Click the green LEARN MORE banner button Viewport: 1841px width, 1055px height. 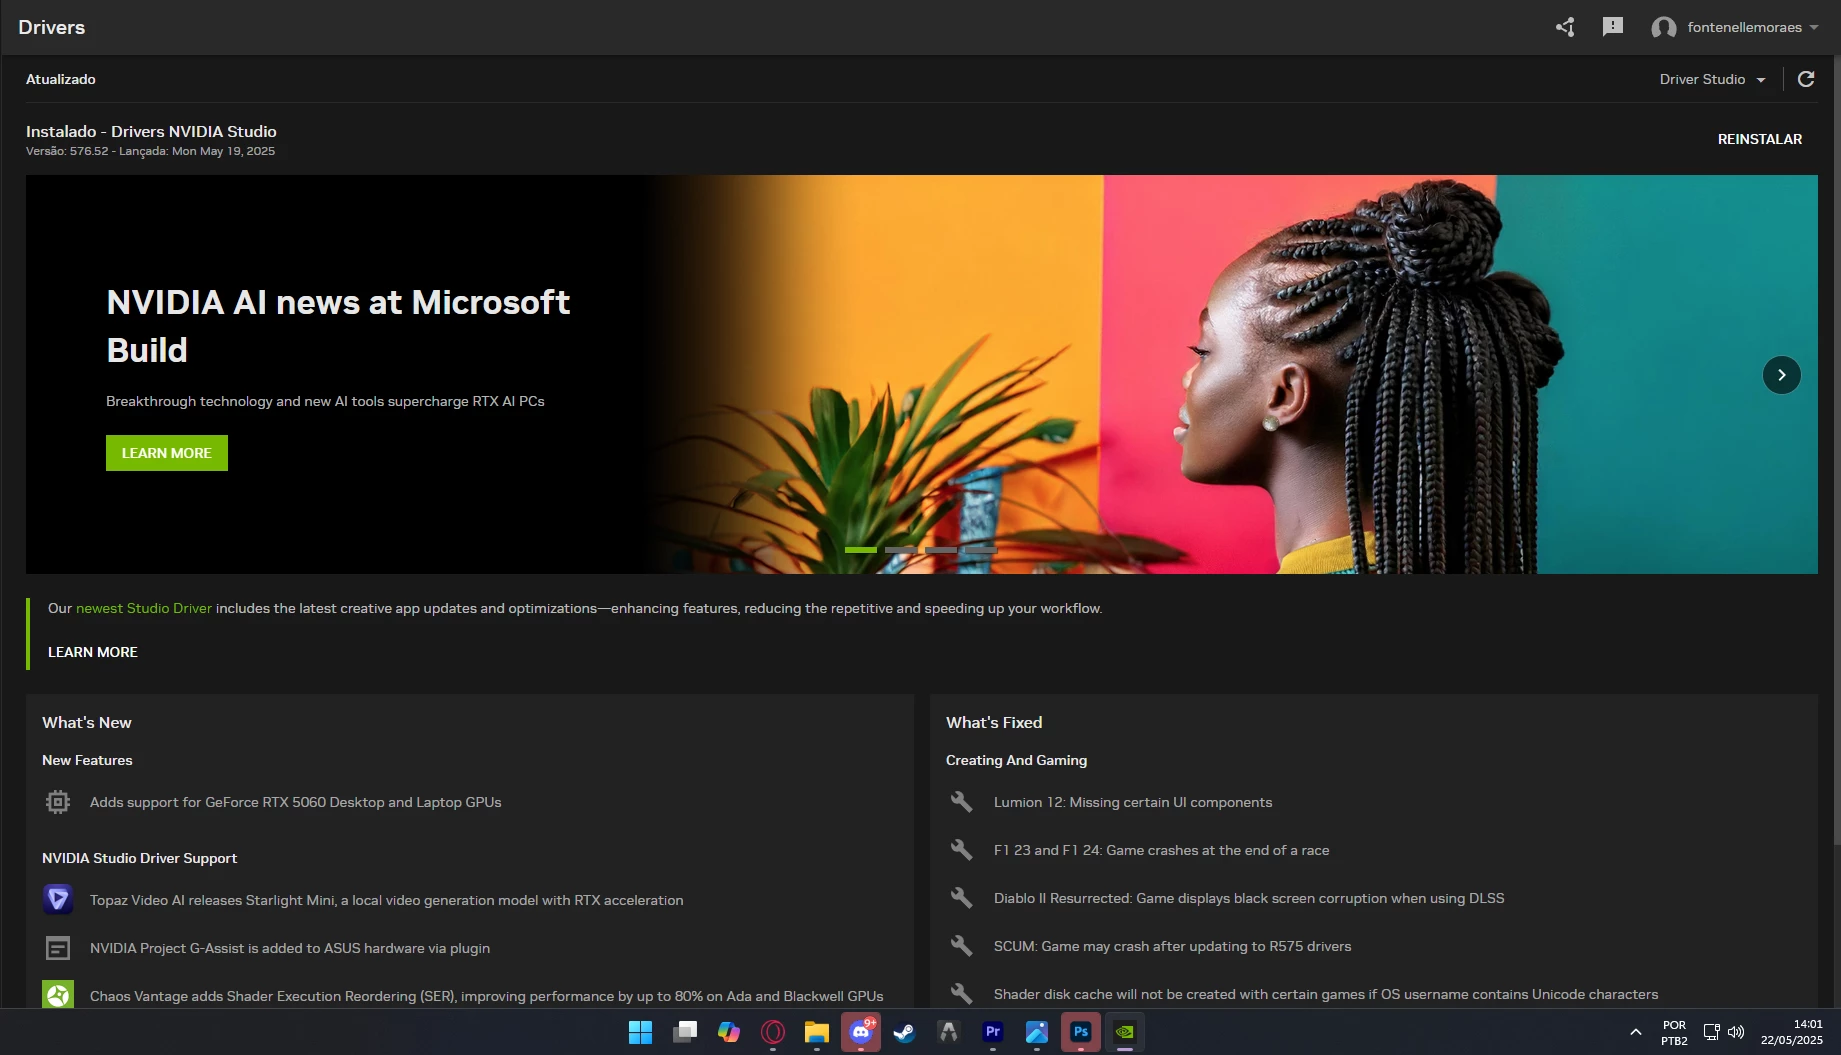pyautogui.click(x=167, y=453)
